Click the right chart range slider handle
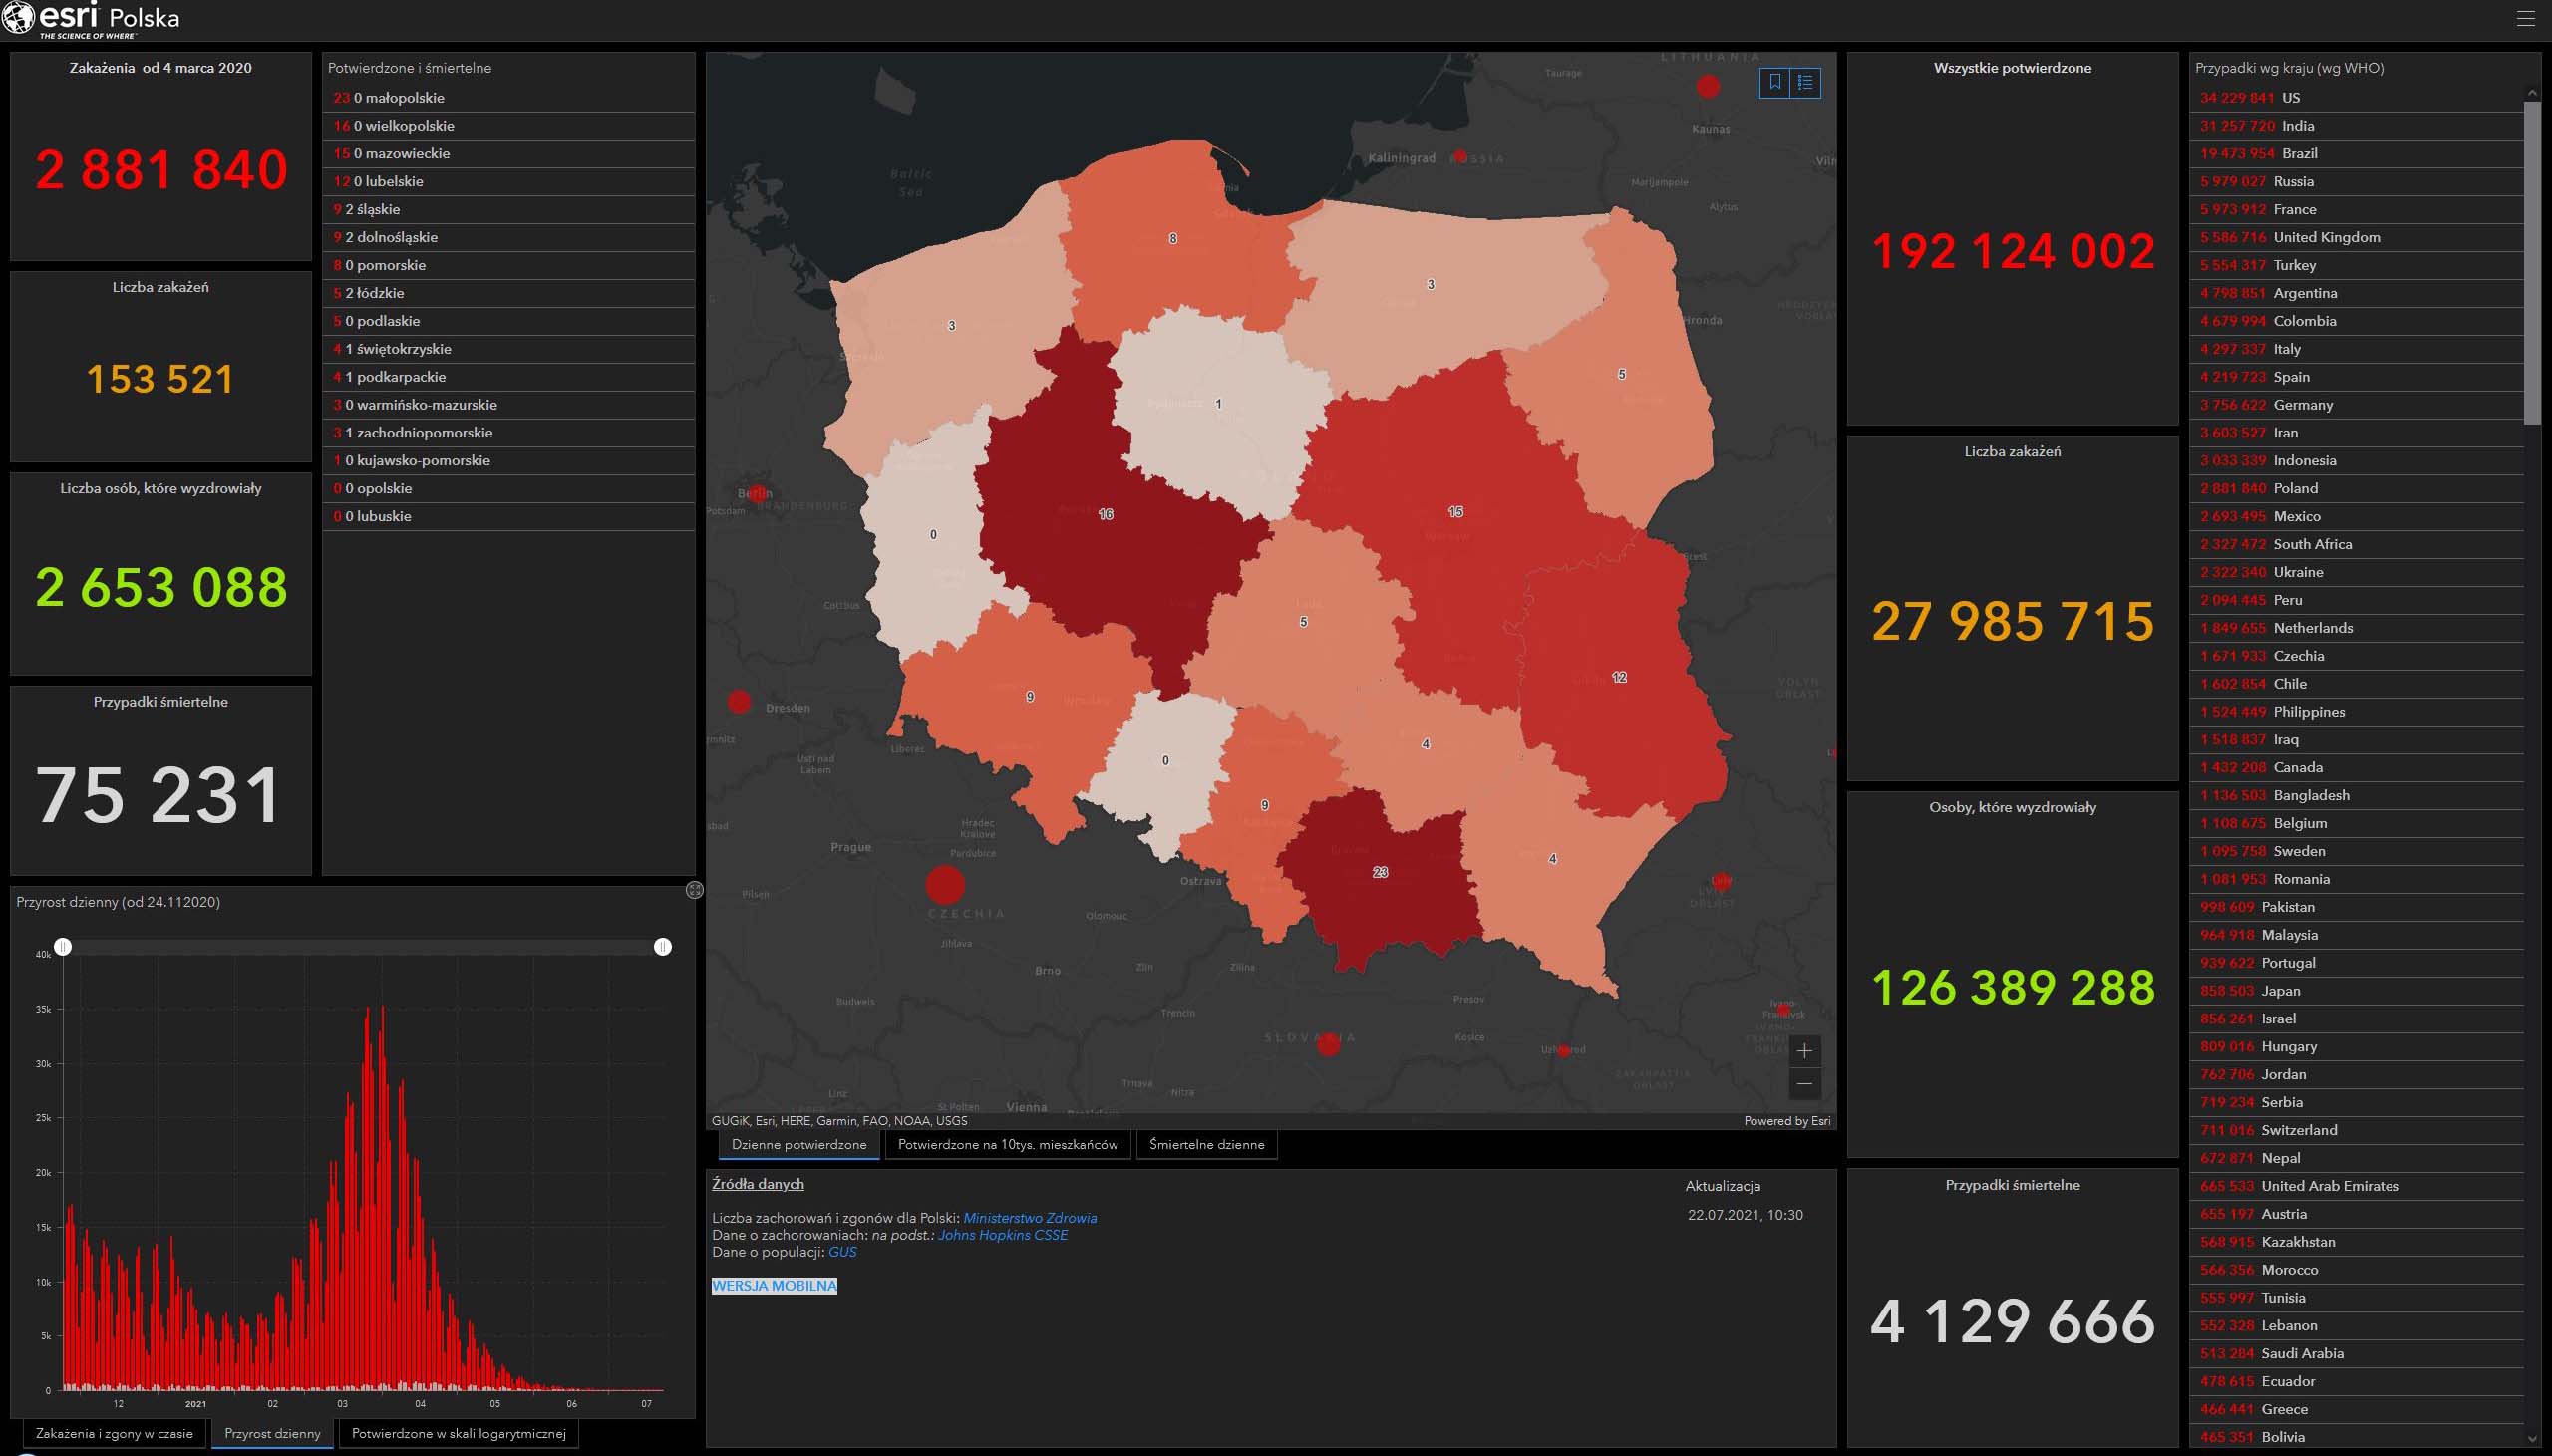 [x=662, y=946]
